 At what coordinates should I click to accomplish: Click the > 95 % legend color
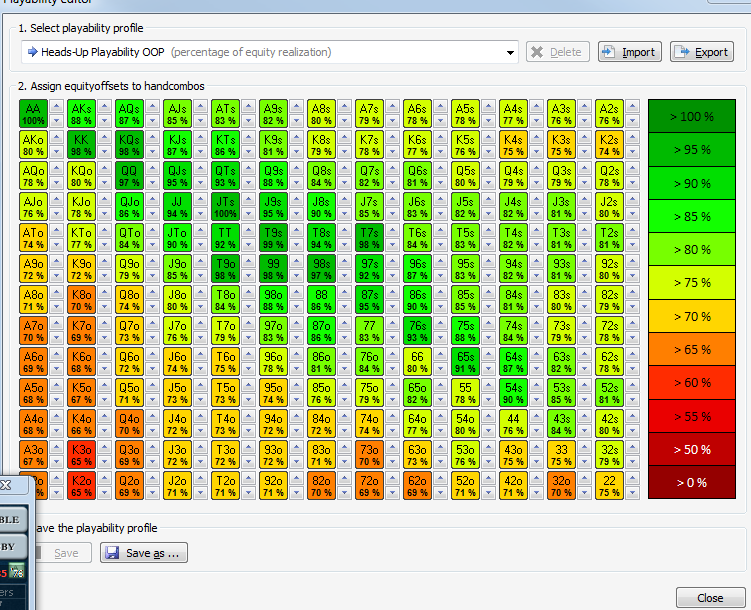pyautogui.click(x=692, y=149)
